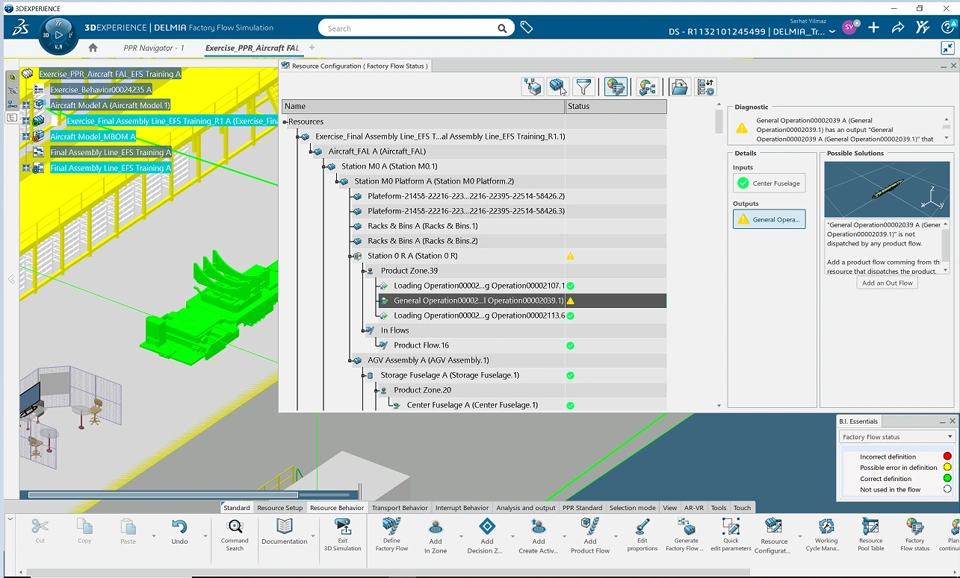The image size is (960, 578).
Task: Click Add Product Flow tool
Action: tap(590, 536)
